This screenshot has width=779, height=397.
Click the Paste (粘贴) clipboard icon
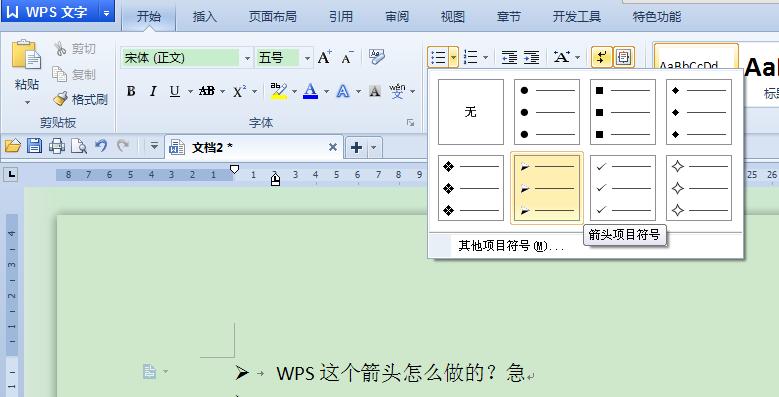26,55
